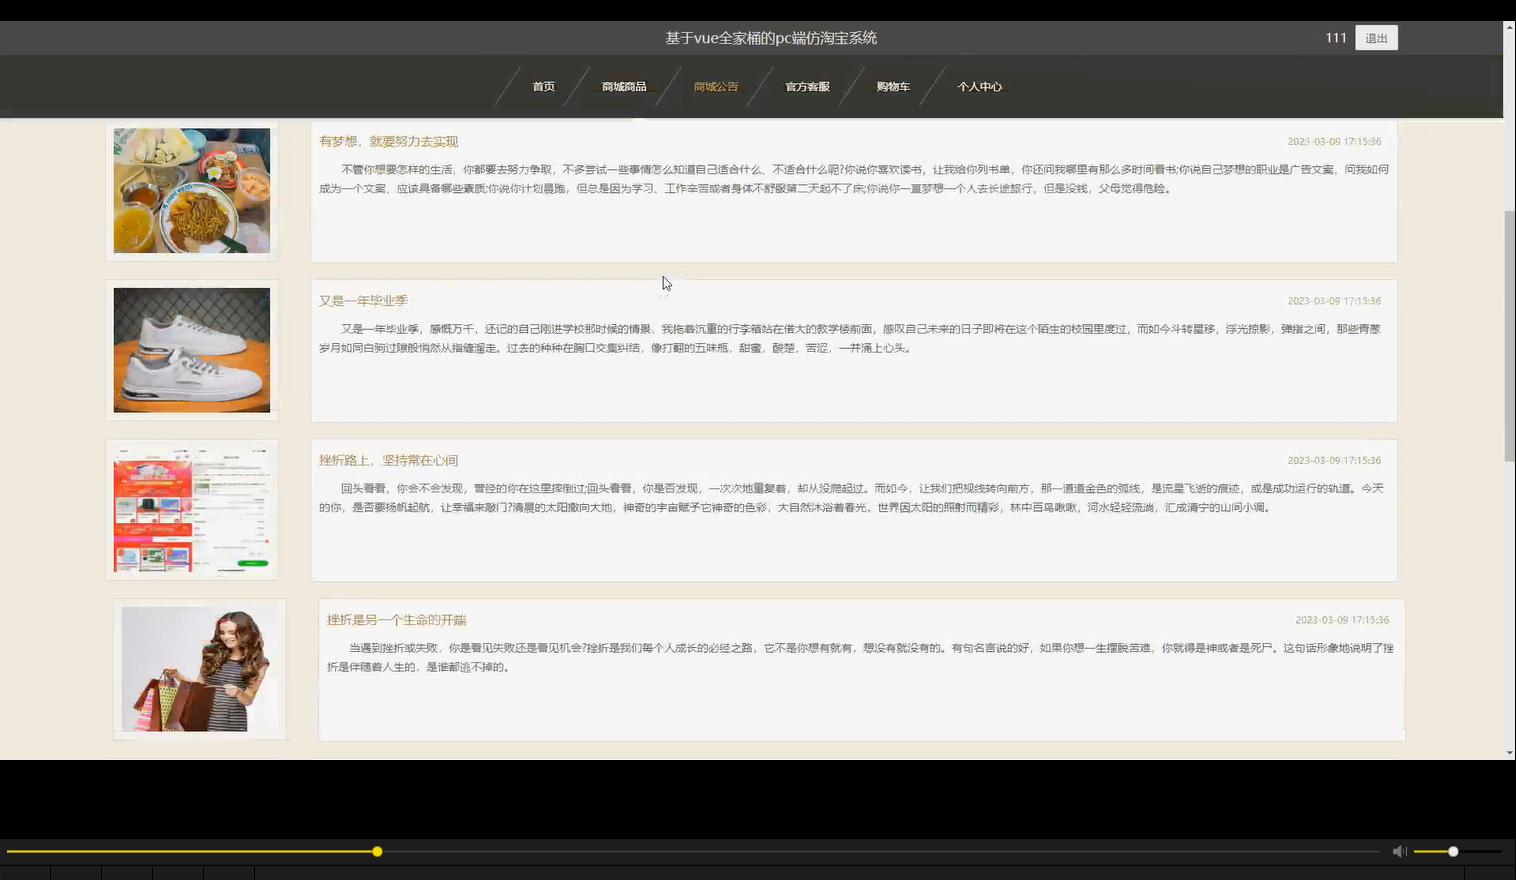This screenshot has width=1516, height=880.
Task: Click the yellow playhead dot on the progress bar
Action: click(377, 851)
